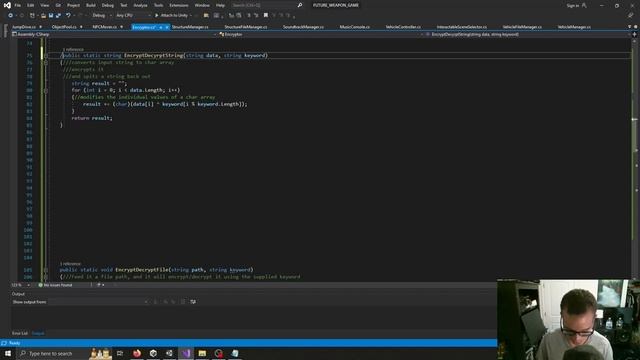Click the Undo arrow icon

pyautogui.click(x=68, y=16)
